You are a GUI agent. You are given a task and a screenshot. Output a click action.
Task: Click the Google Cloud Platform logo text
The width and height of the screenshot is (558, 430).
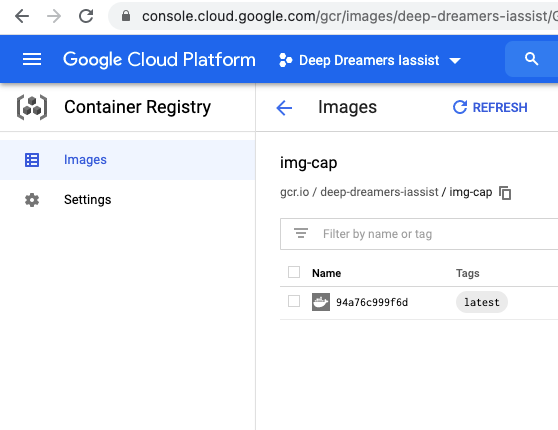coord(159,59)
